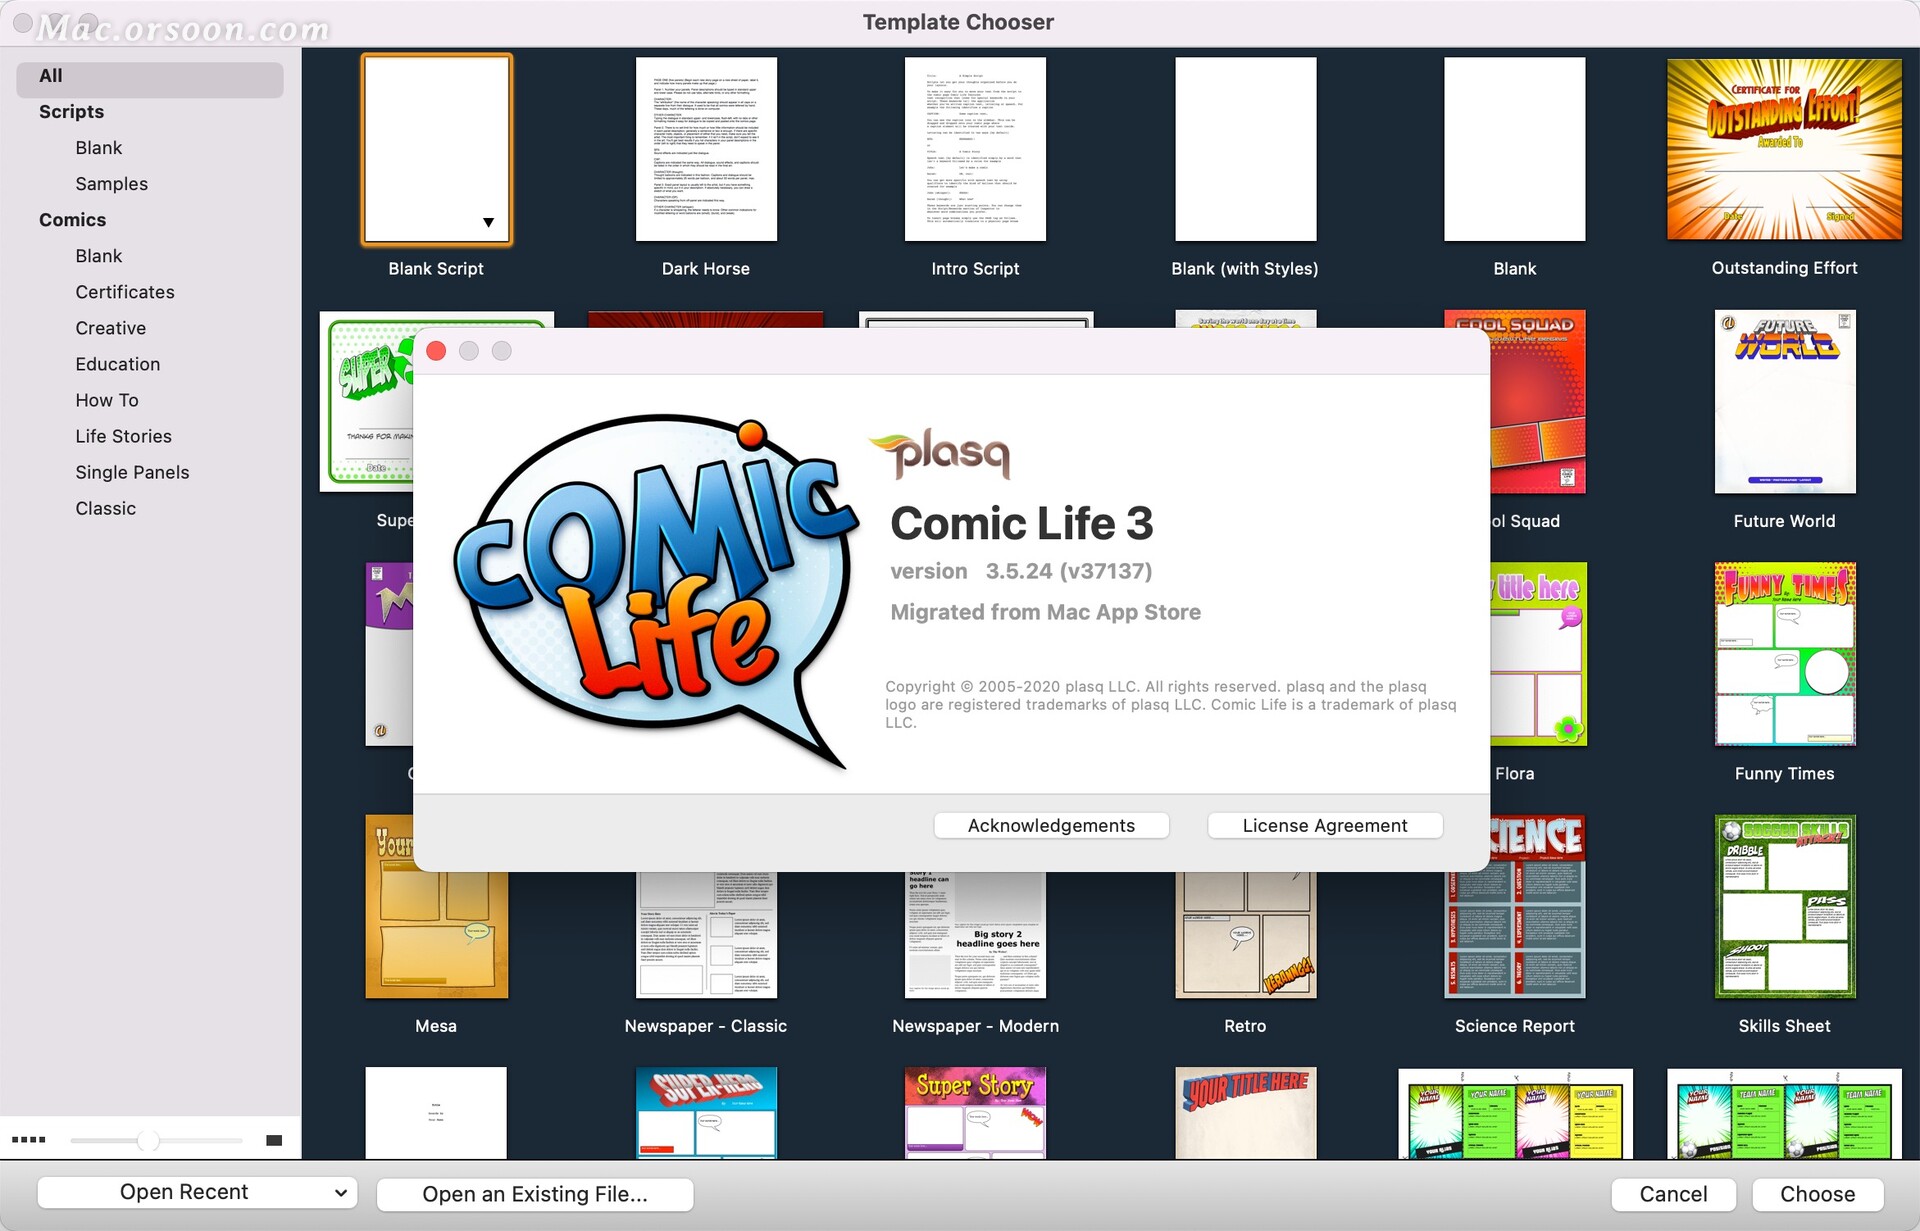Close the About Comic Life window
The image size is (1920, 1231).
coord(436,350)
